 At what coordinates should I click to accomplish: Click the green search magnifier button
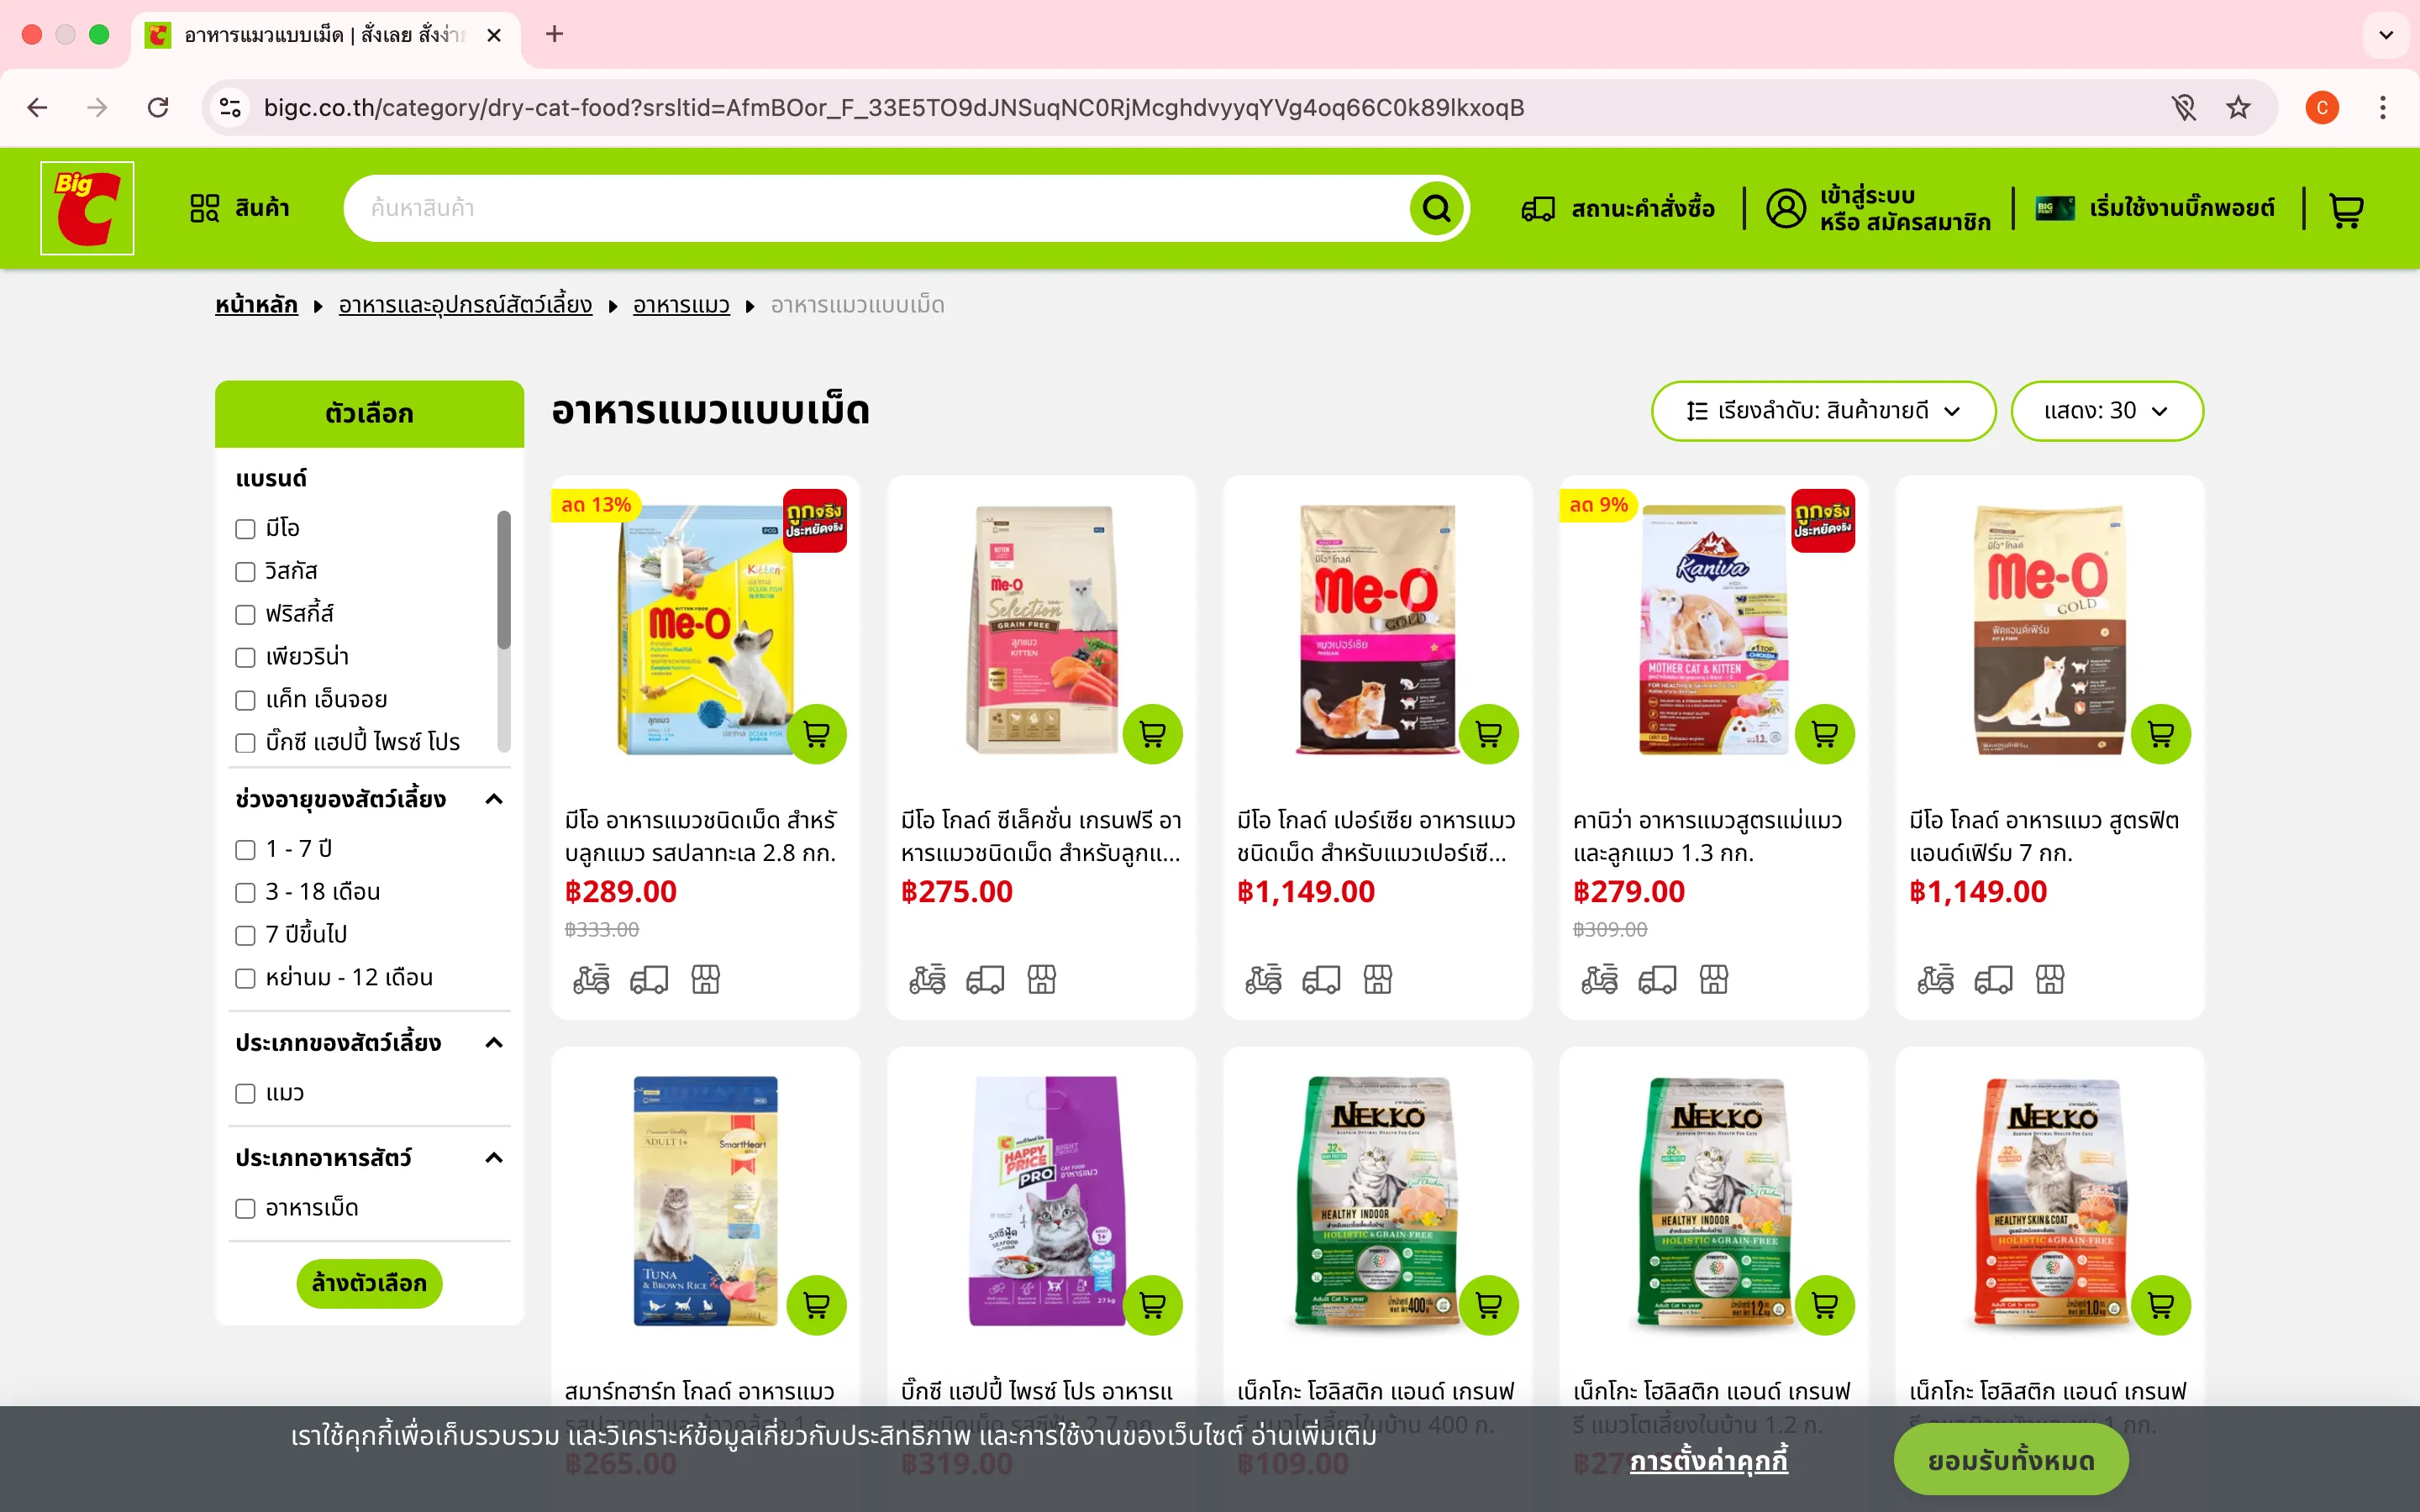point(1436,208)
